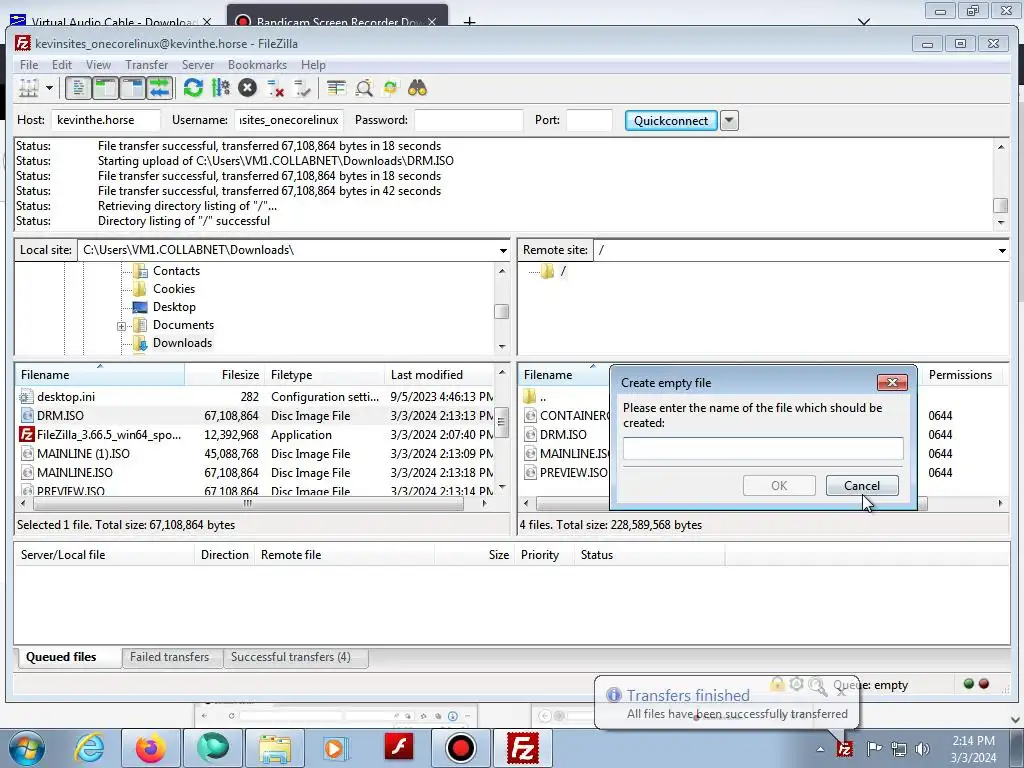Open the File menu

point(29,65)
